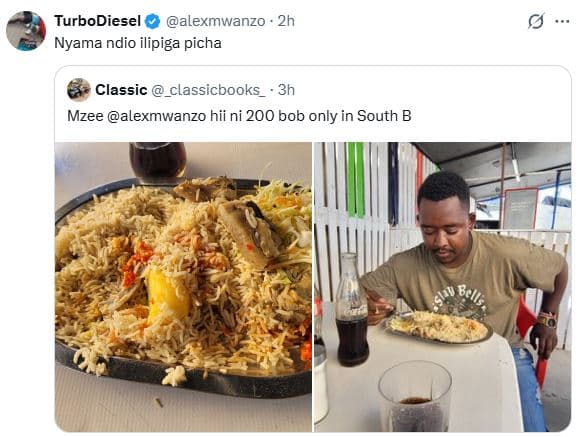
Task: Visit the @alexmwanzo handle next to TurboDiesel
Action: tap(215, 21)
